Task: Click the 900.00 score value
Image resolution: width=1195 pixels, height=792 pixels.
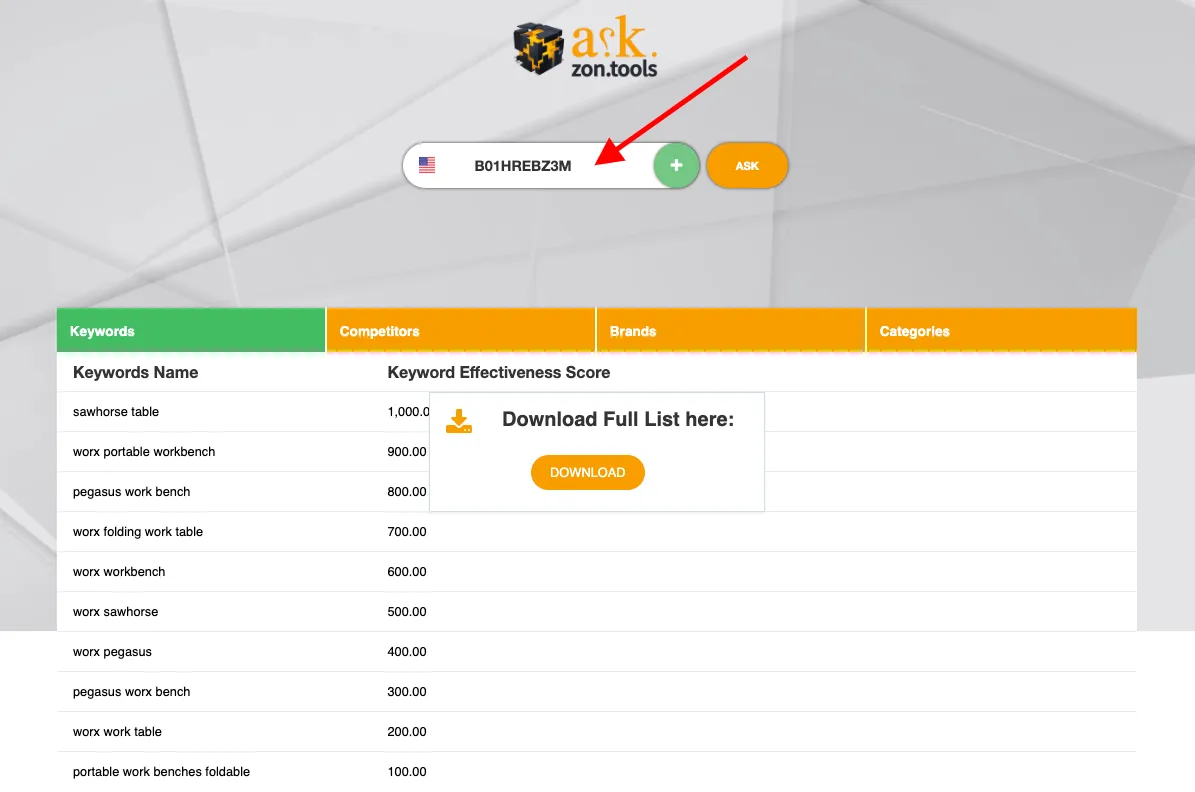Action: tap(407, 452)
